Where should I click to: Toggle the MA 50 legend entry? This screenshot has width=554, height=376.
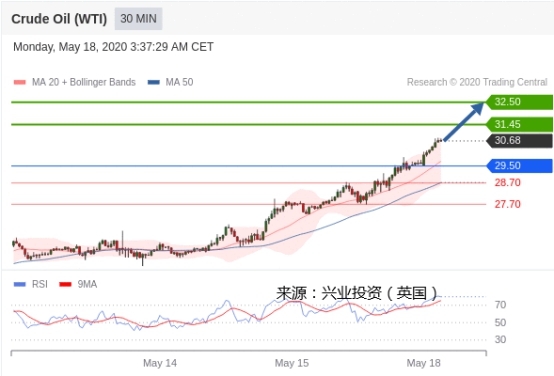click(170, 82)
